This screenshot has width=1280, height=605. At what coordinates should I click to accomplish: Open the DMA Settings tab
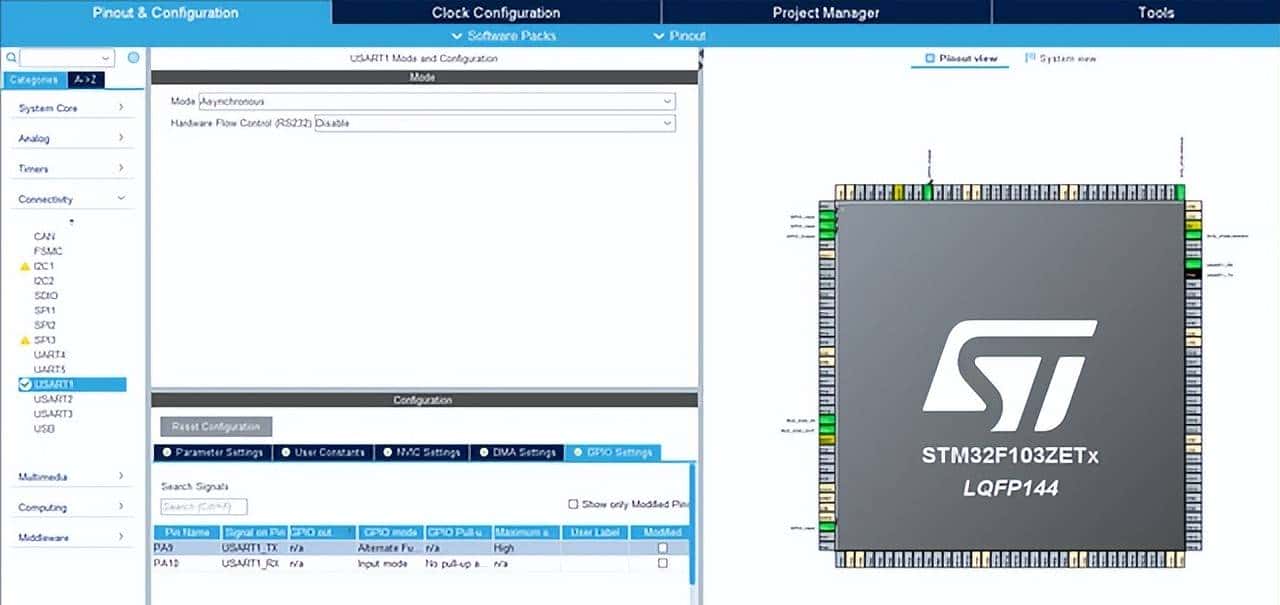click(x=517, y=452)
